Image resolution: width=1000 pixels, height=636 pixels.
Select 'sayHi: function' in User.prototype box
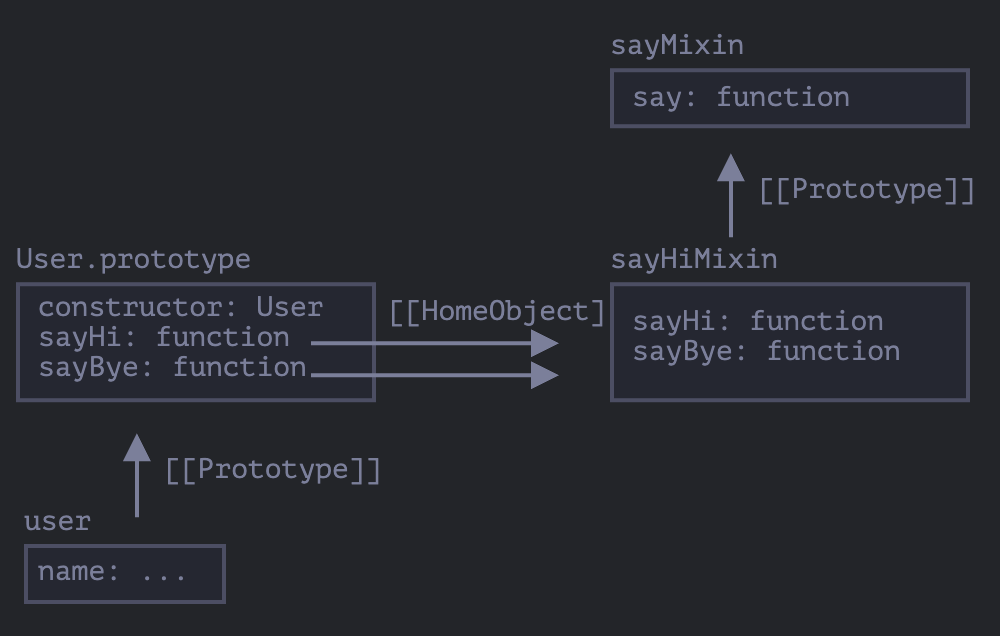pos(164,337)
